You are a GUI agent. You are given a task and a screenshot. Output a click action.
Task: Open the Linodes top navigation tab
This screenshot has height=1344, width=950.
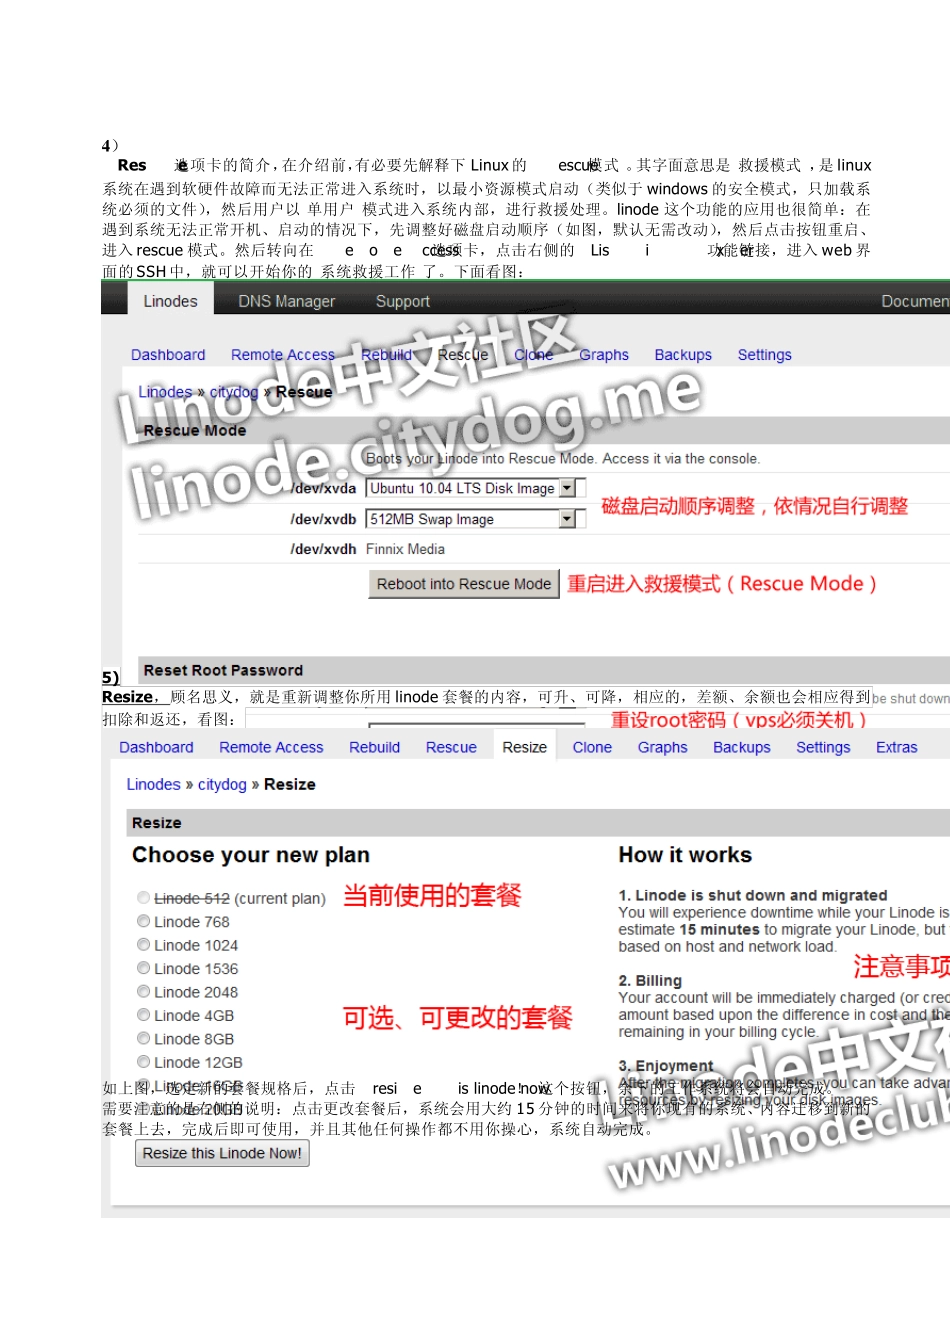170,301
